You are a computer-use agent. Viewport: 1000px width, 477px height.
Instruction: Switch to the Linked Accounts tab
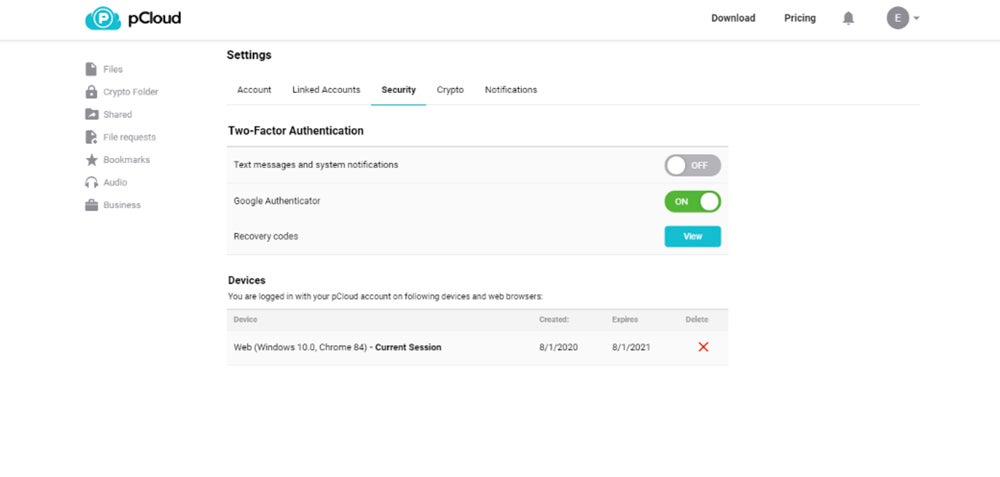coord(326,90)
